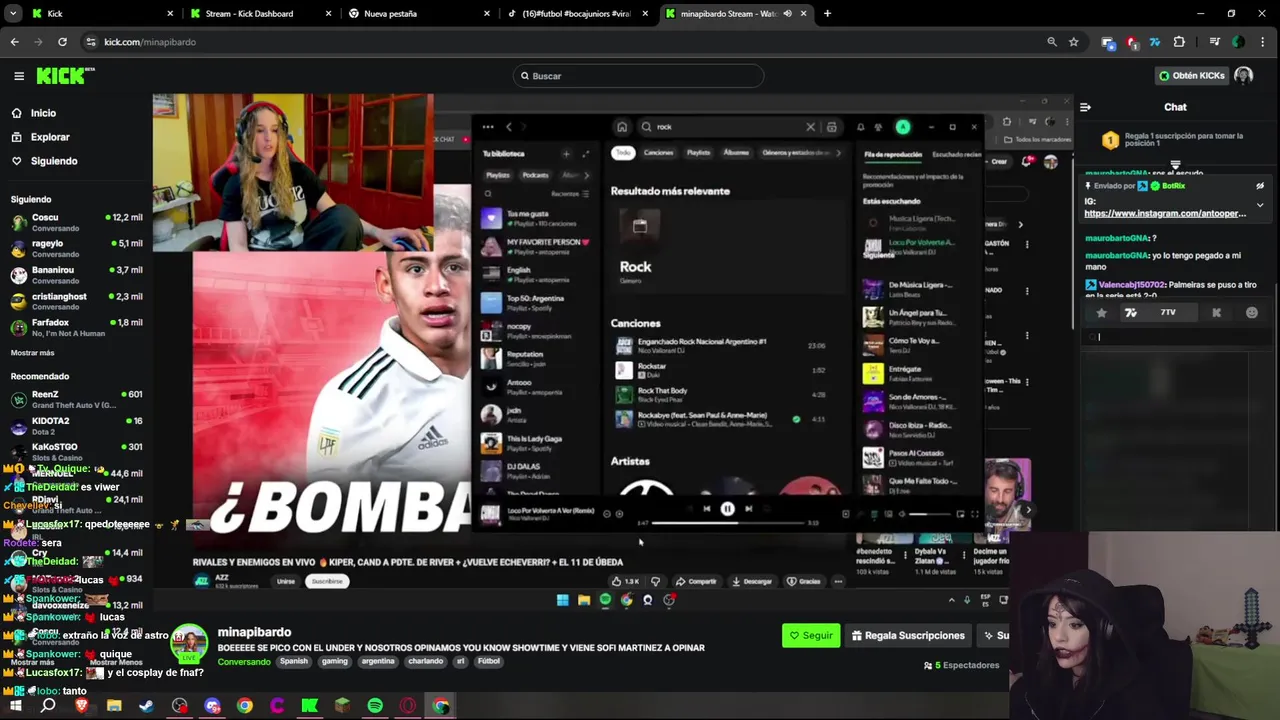Skip to next track in Spotify

click(x=748, y=509)
